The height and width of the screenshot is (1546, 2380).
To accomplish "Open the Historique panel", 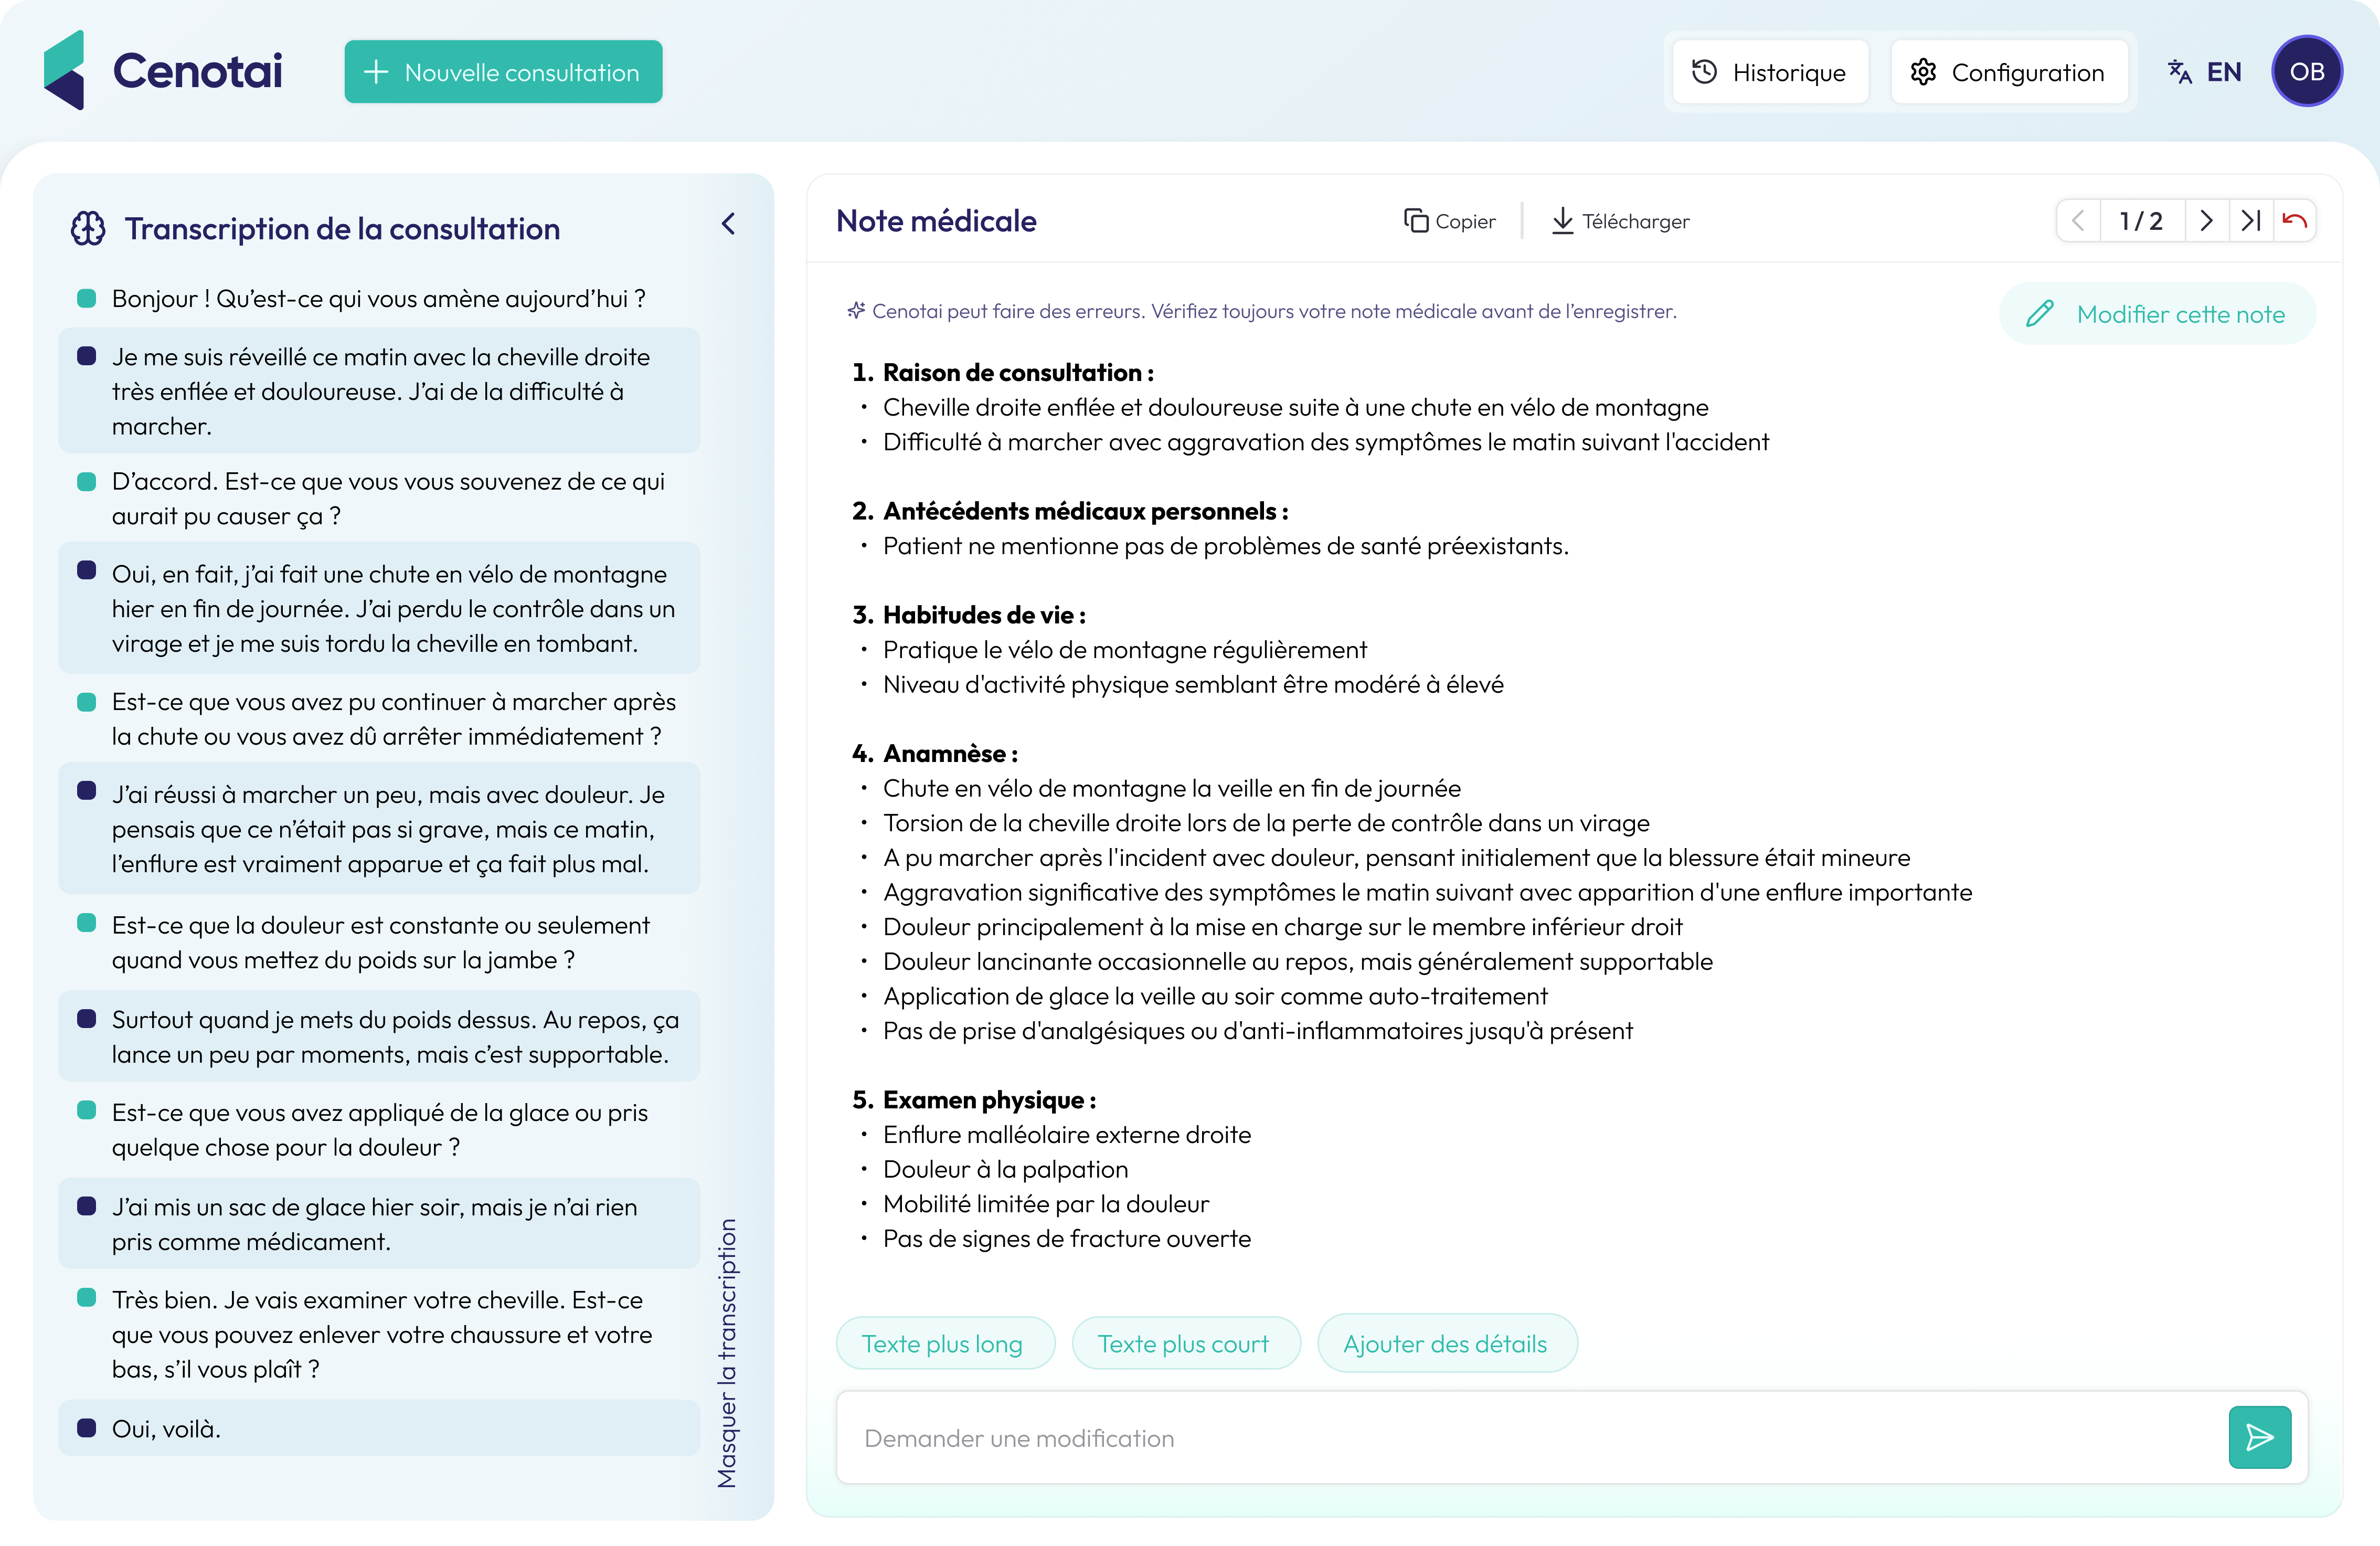I will [1770, 72].
